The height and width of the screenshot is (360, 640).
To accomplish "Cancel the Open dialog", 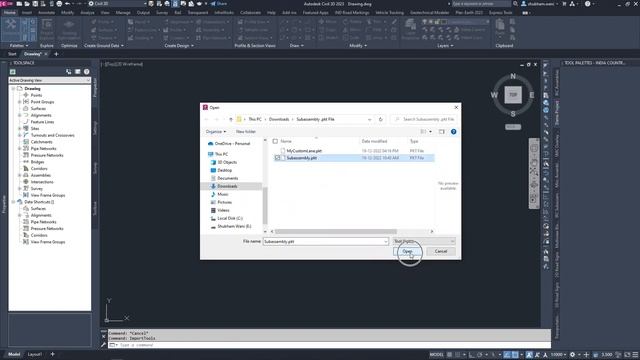I will coord(441,251).
